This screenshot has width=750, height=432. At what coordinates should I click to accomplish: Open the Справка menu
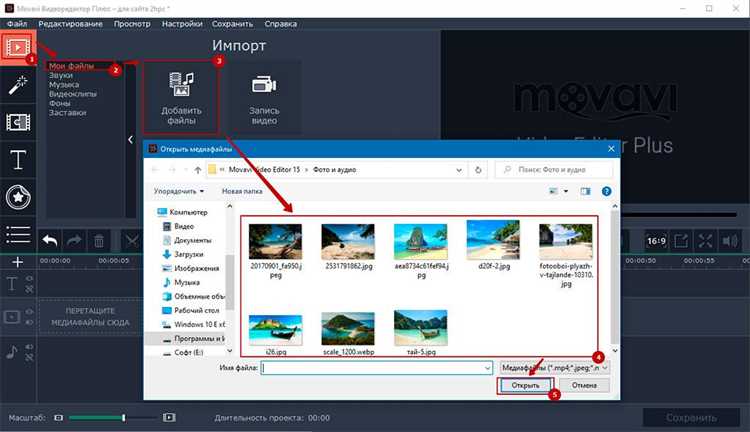point(280,24)
